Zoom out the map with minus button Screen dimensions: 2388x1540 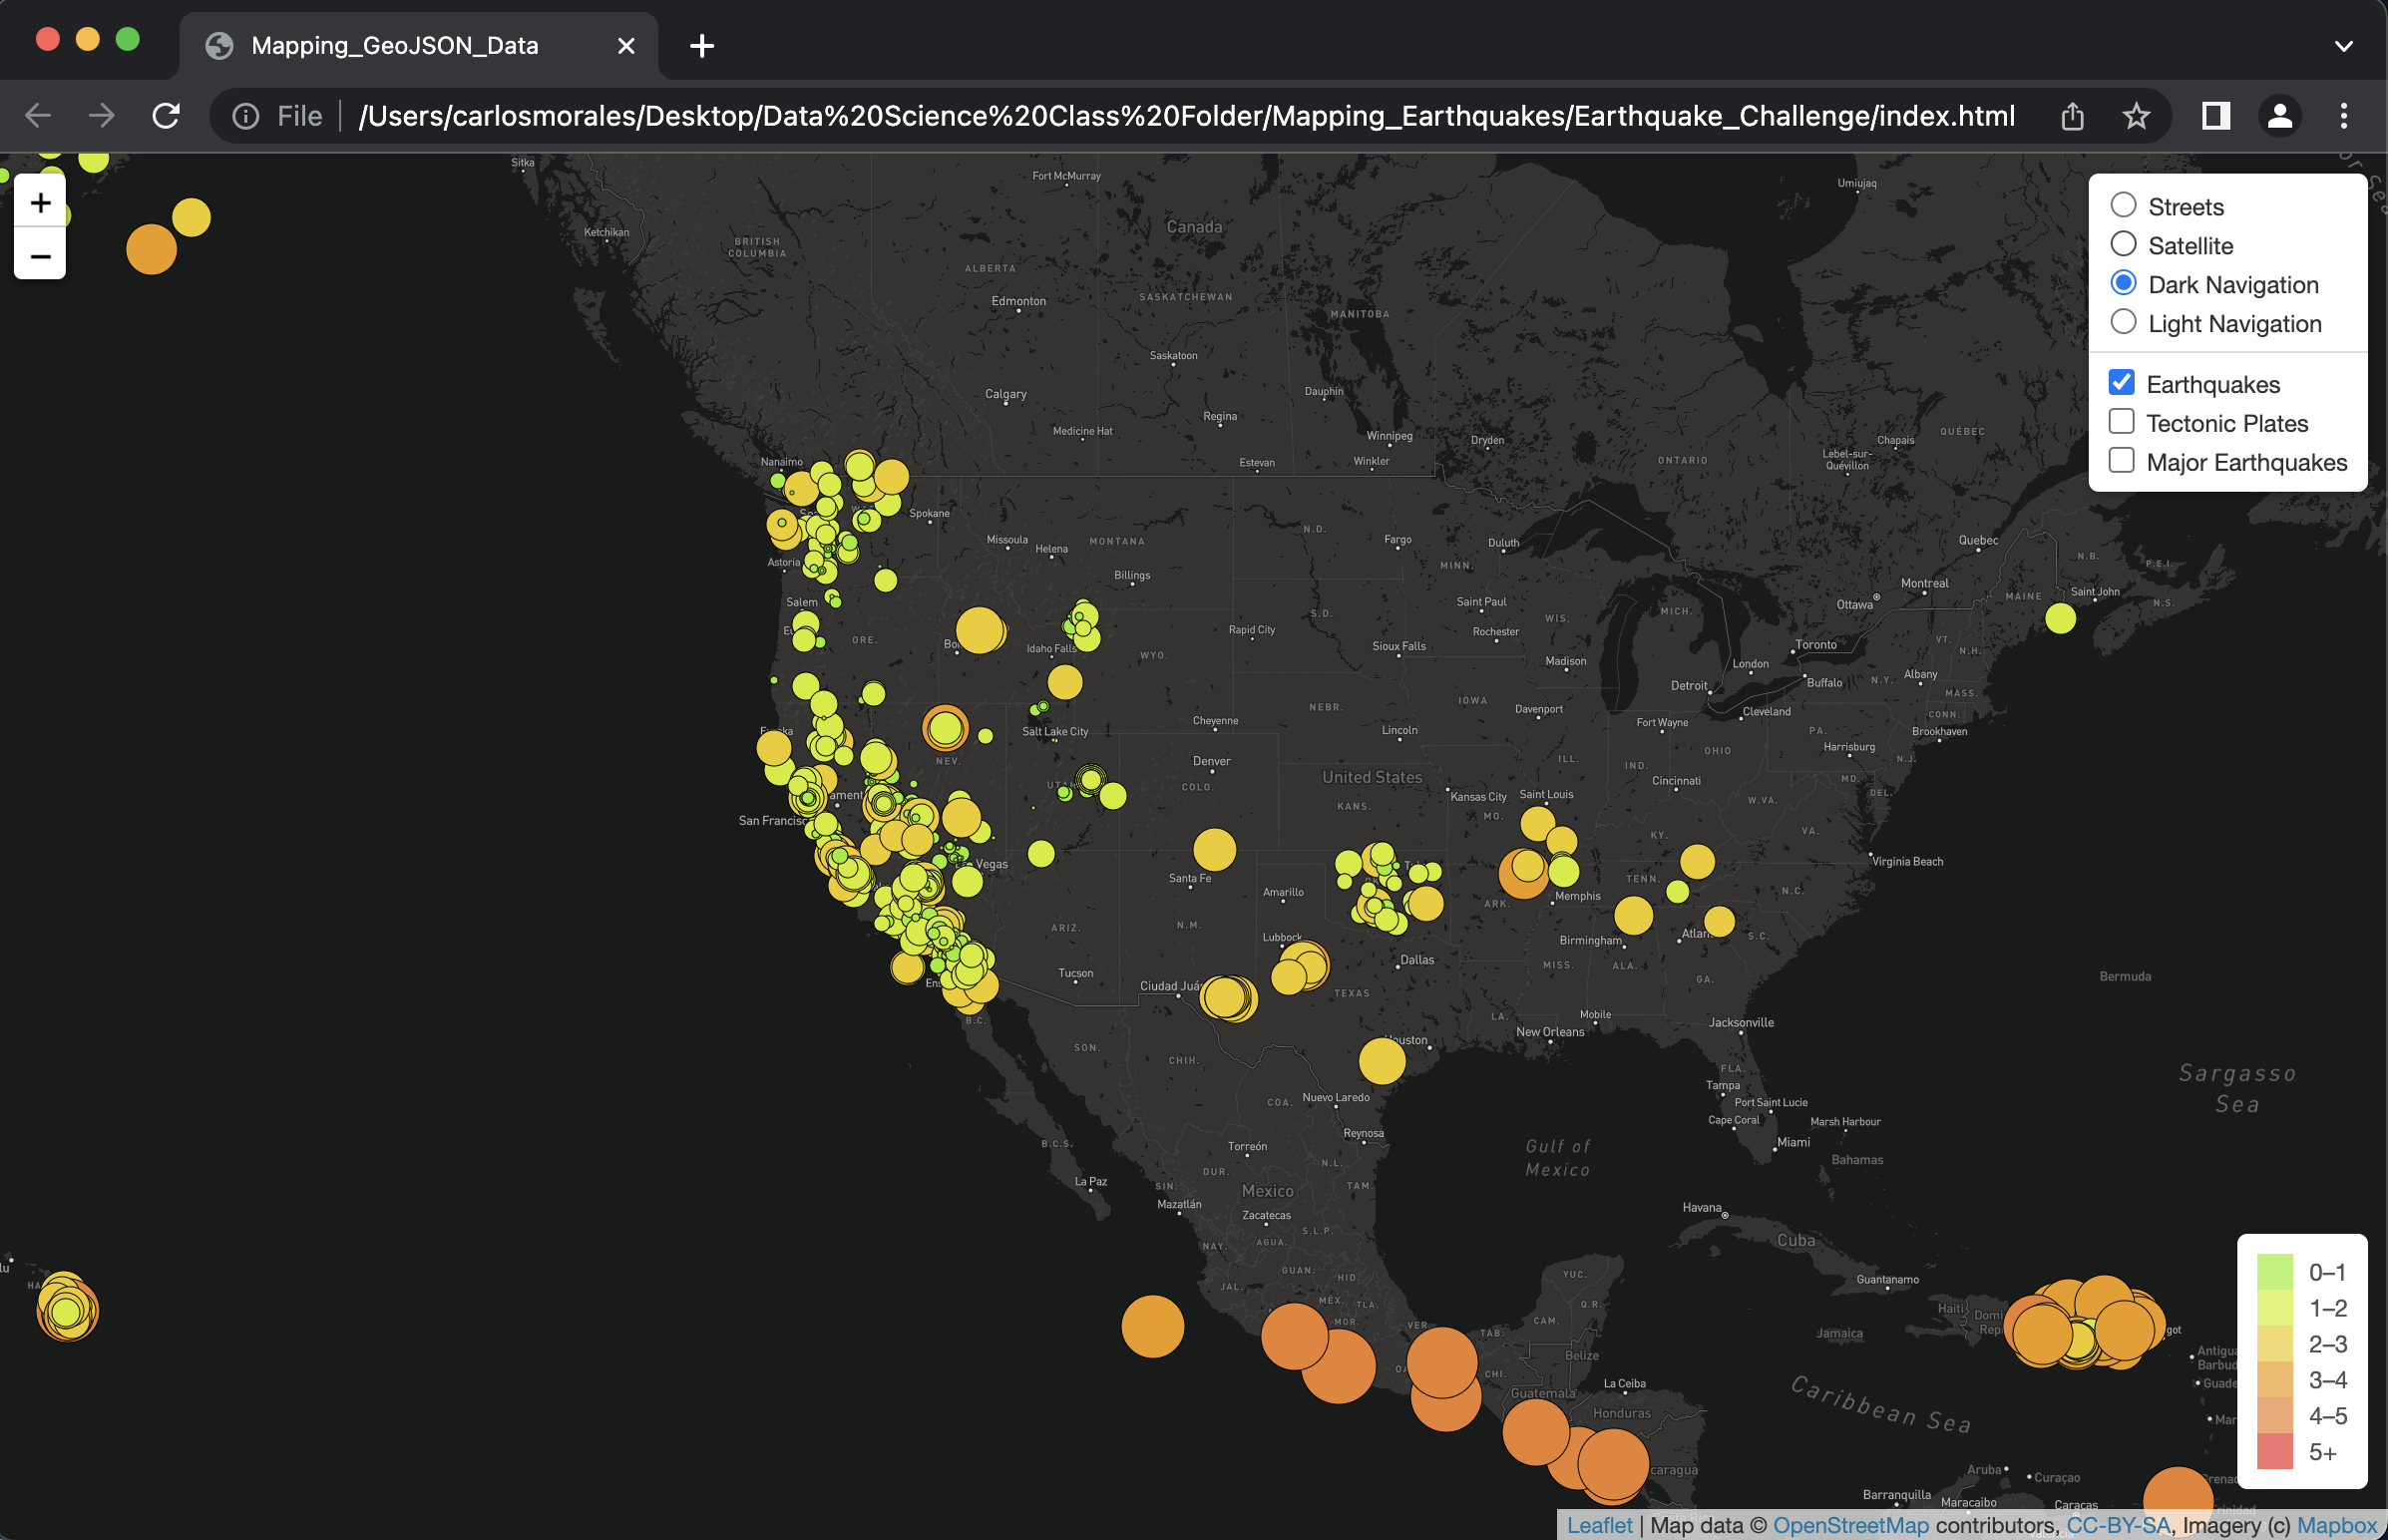(x=40, y=256)
